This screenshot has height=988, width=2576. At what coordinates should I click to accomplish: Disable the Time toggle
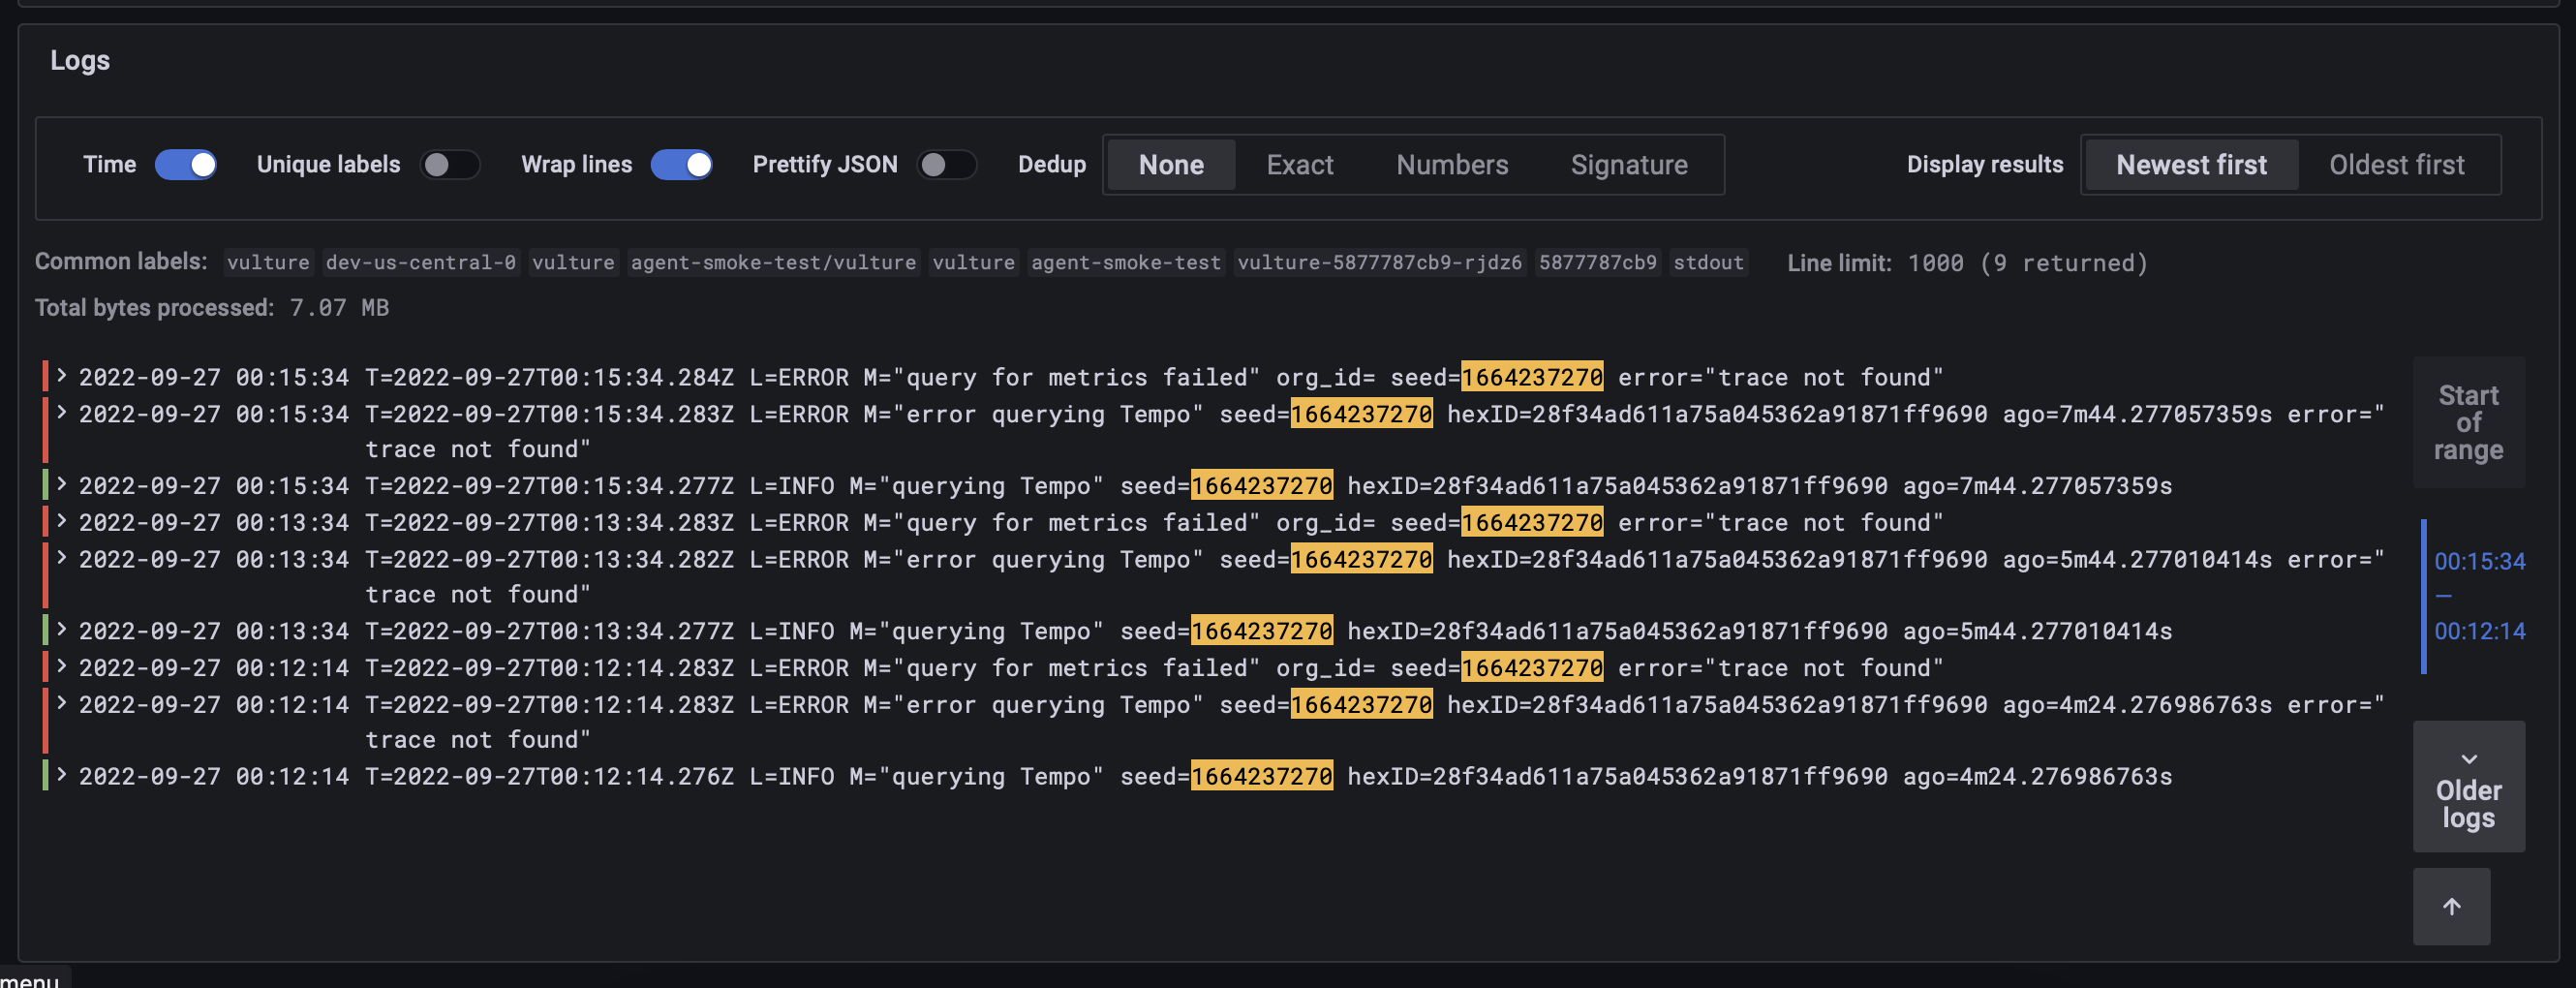pos(186,164)
